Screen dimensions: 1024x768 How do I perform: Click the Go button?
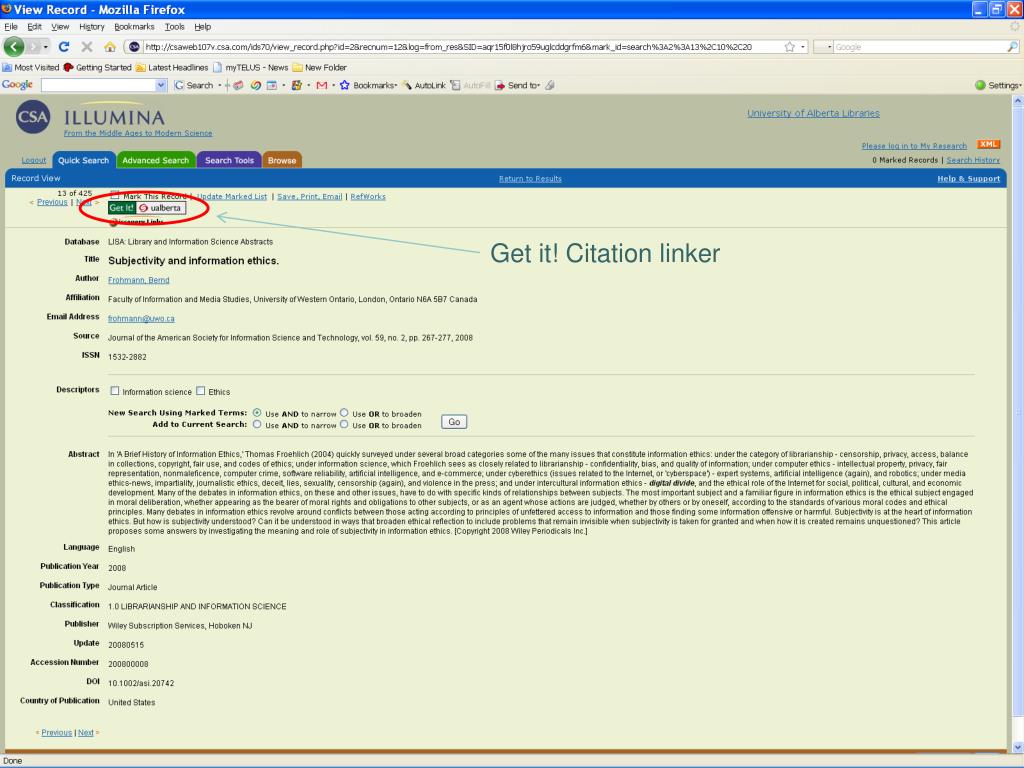[x=454, y=422]
